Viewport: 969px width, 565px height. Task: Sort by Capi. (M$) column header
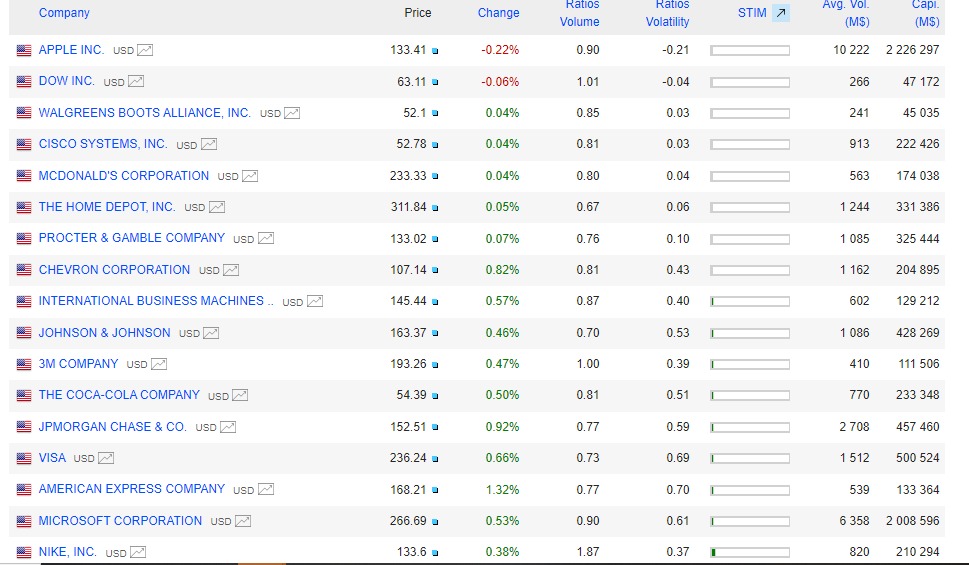click(x=926, y=12)
